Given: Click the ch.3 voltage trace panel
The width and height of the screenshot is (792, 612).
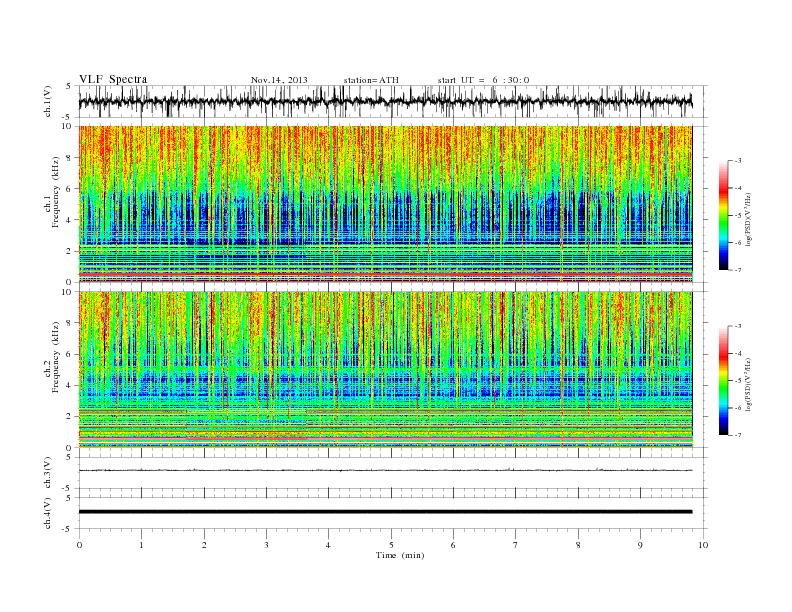Looking at the screenshot, I should (393, 473).
